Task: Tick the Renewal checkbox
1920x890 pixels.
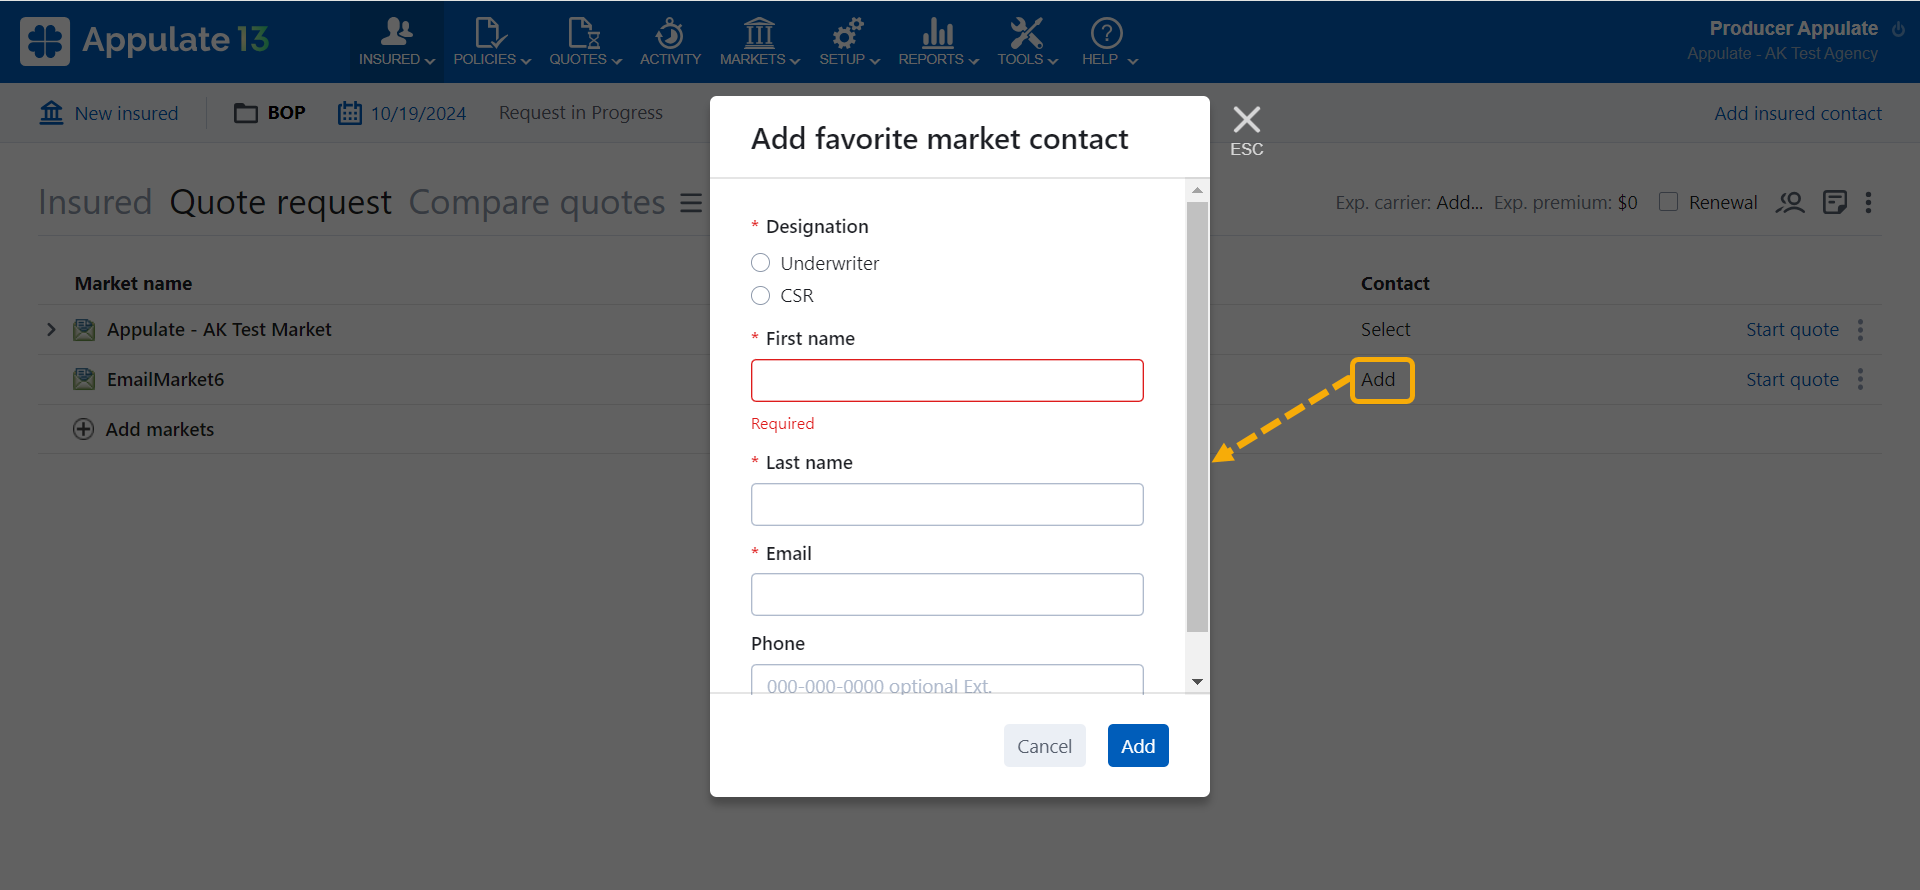Action: [1668, 202]
